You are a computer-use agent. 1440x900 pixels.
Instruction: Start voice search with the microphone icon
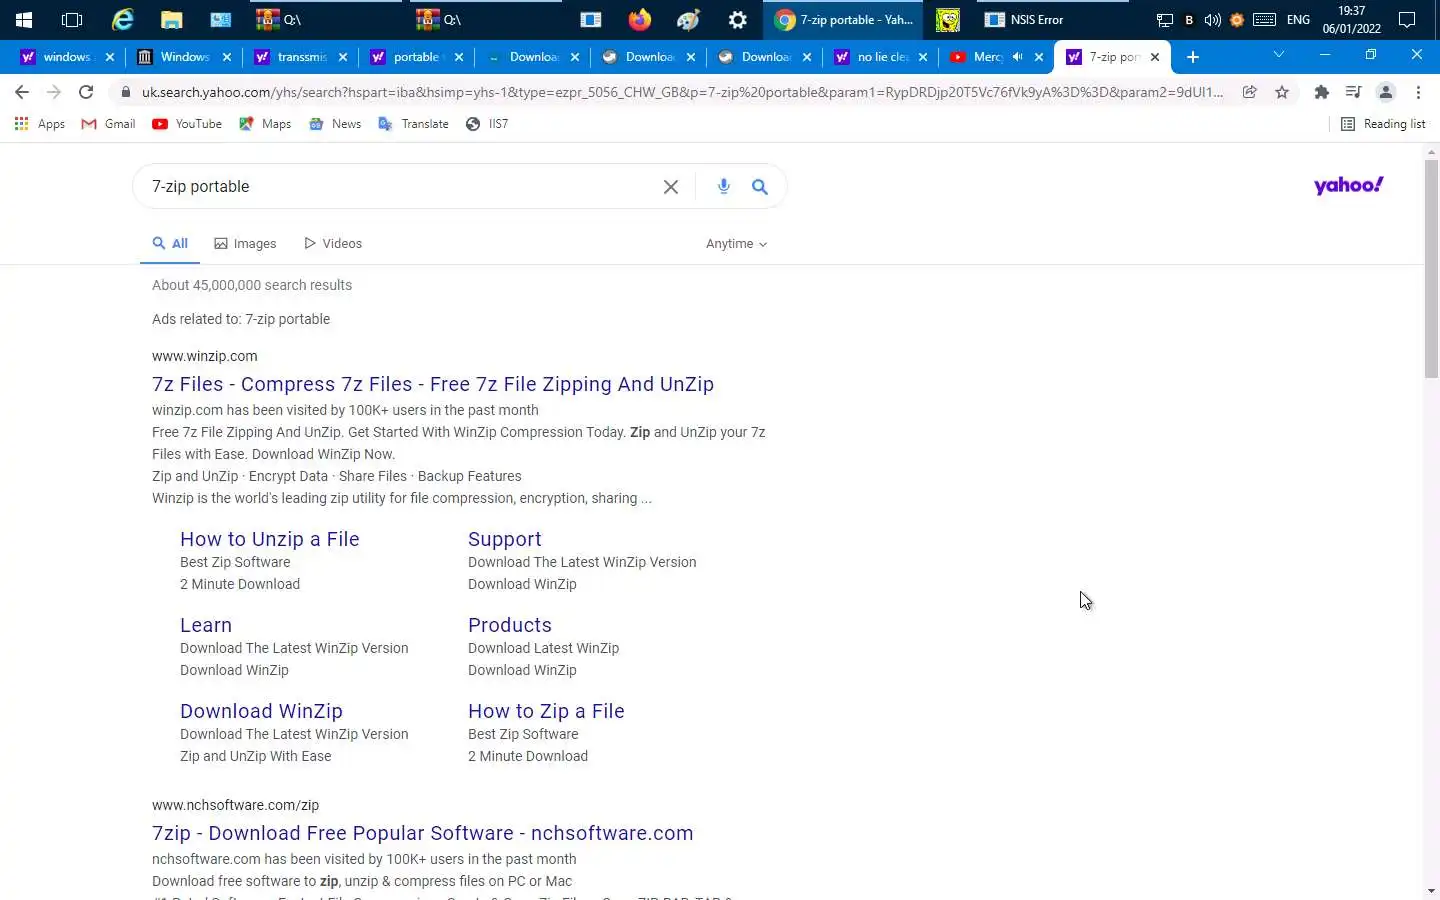point(724,186)
